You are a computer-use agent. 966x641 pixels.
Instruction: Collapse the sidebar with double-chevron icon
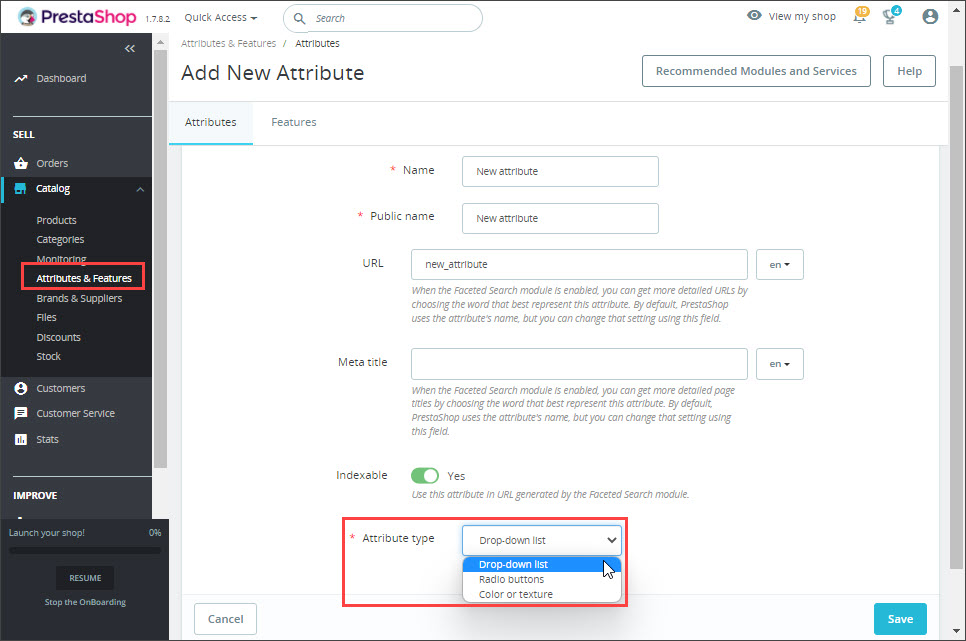click(129, 48)
